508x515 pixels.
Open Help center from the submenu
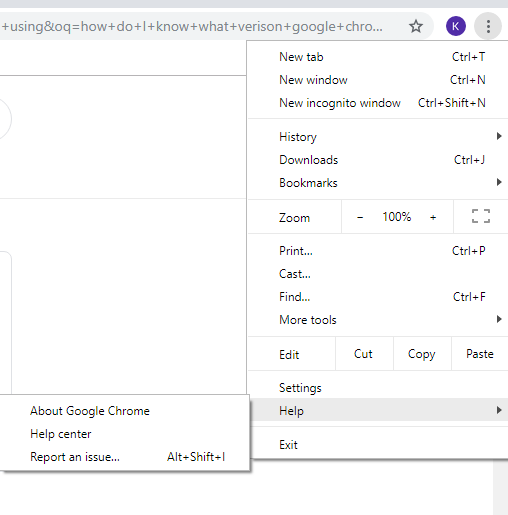(125, 434)
